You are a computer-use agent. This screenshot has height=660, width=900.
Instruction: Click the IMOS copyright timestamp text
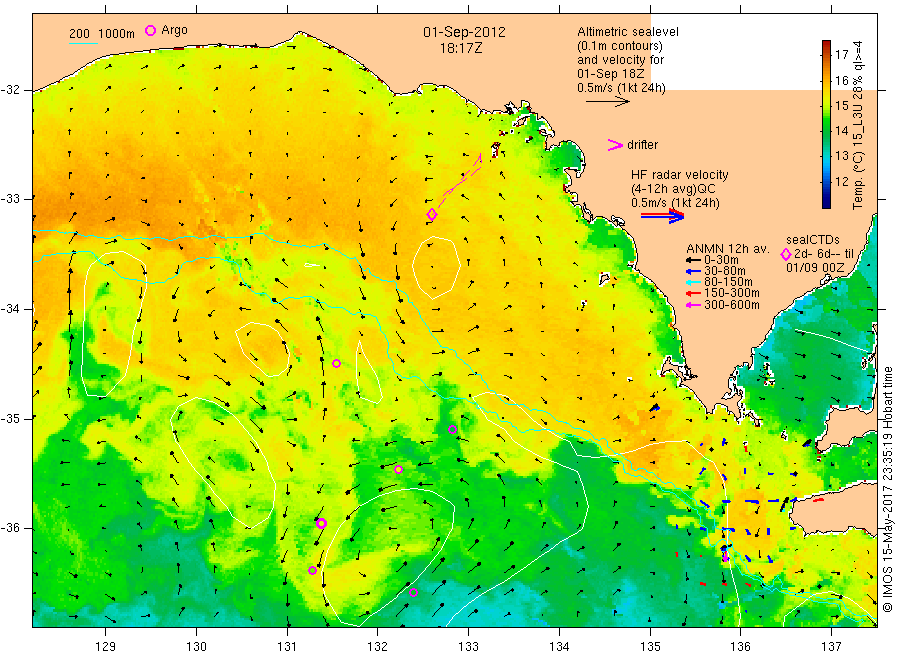887,490
